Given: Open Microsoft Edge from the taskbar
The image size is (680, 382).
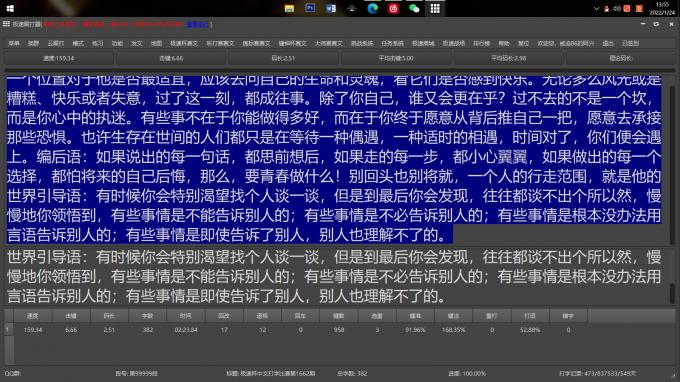Looking at the screenshot, I should click(x=373, y=8).
